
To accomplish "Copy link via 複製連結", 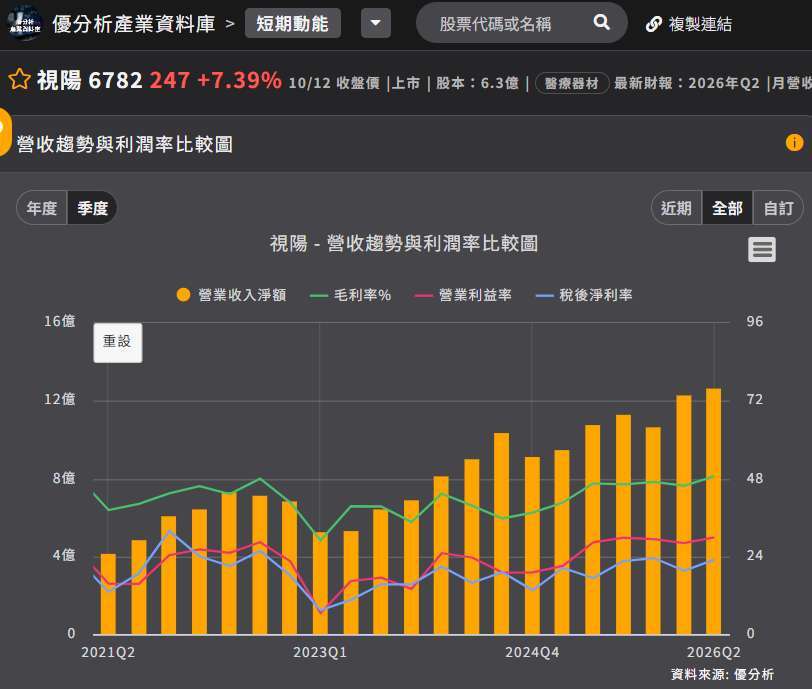I will pyautogui.click(x=700, y=24).
